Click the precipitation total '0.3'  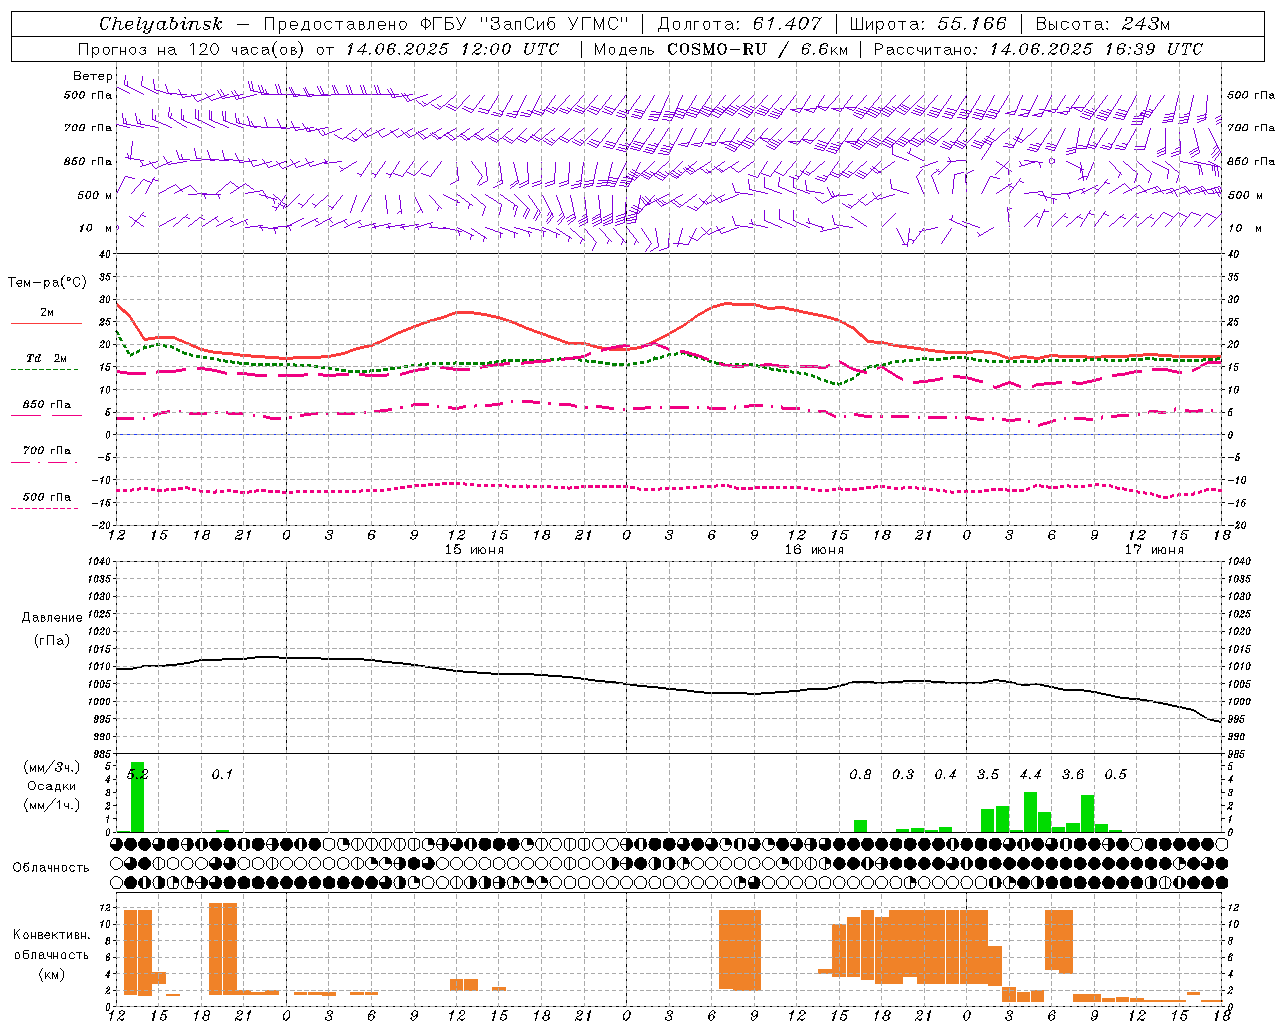(903, 774)
